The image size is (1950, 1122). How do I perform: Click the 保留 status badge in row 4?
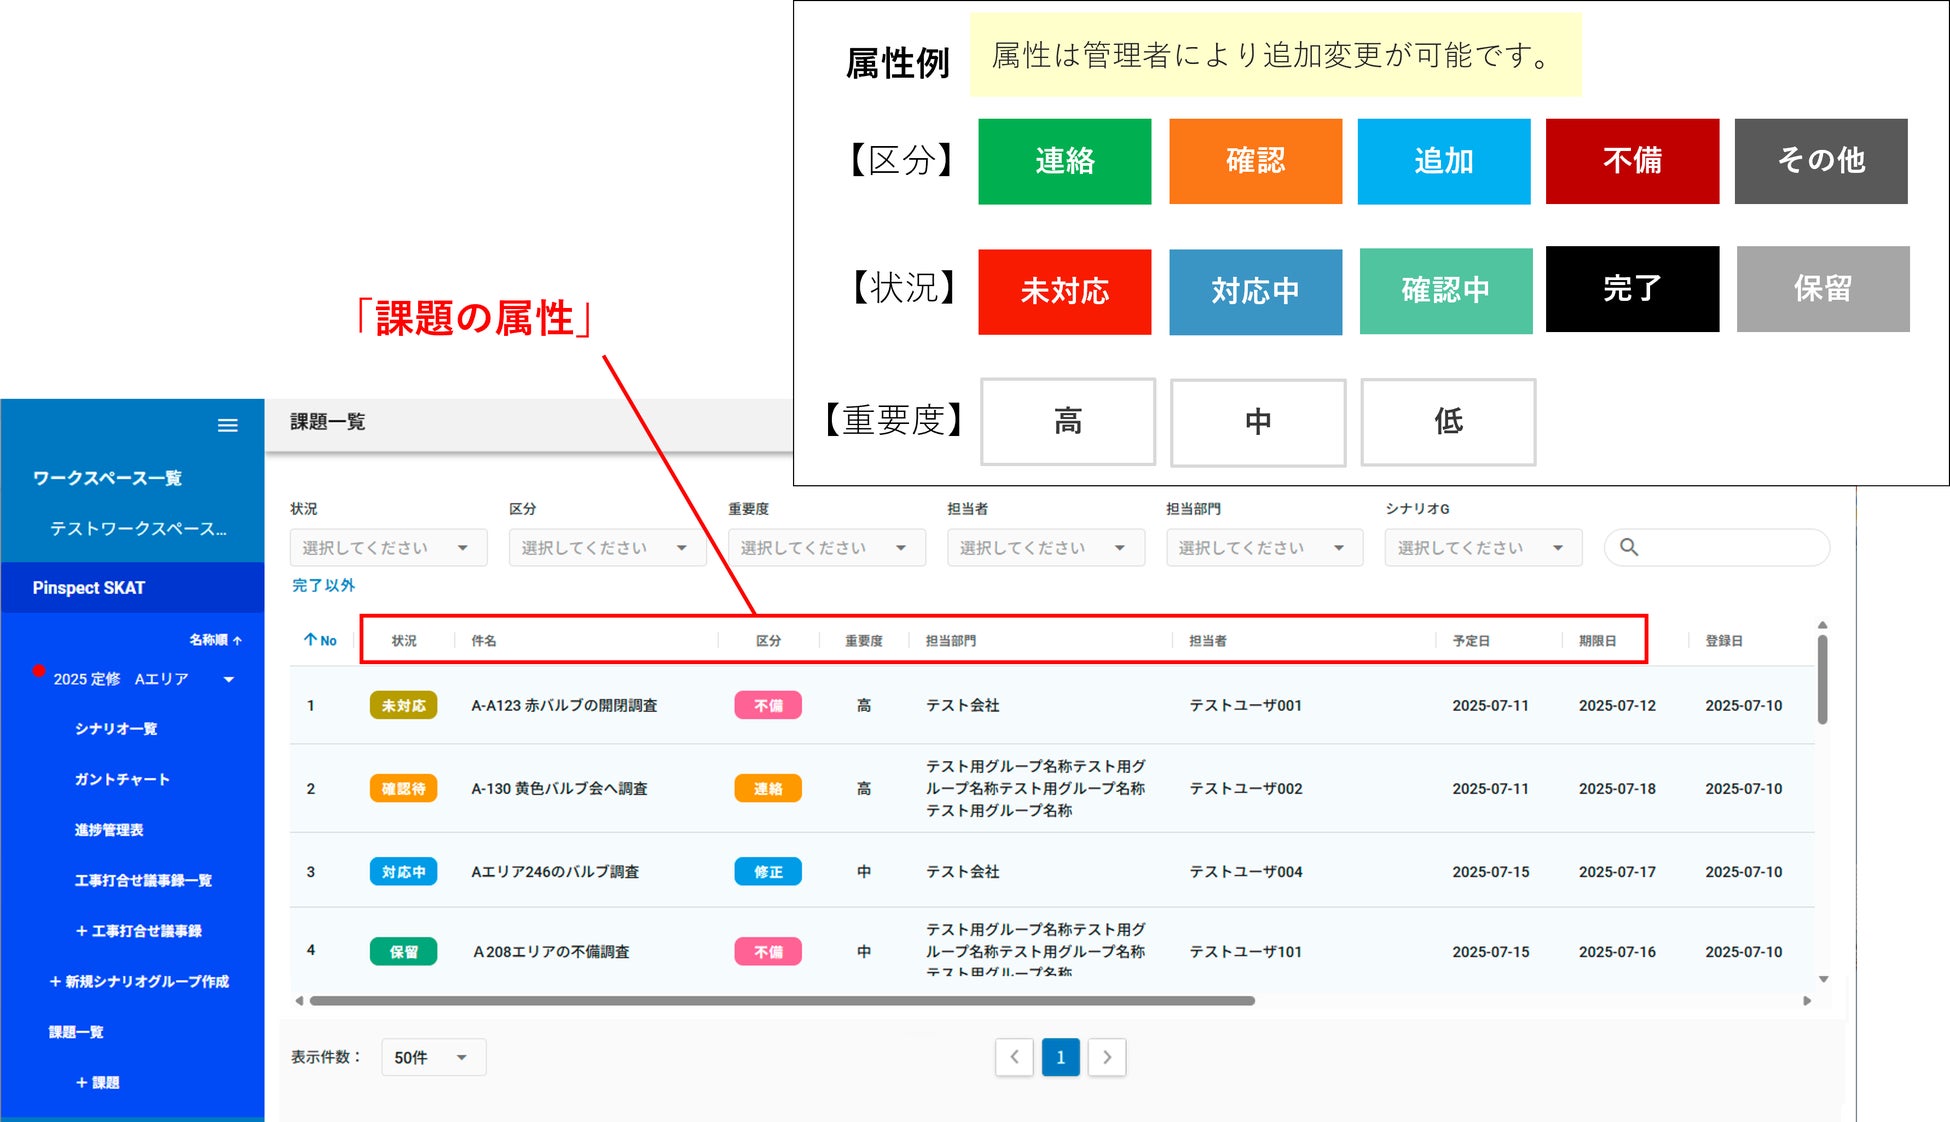(x=403, y=952)
